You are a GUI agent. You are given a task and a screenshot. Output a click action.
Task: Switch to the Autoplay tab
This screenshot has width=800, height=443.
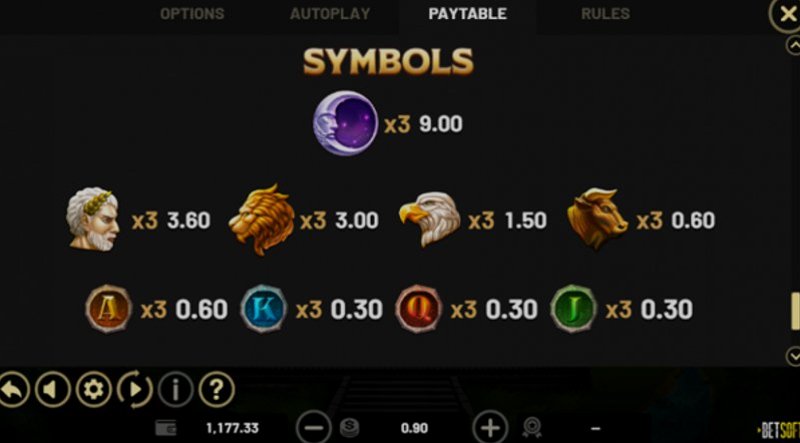(x=330, y=14)
